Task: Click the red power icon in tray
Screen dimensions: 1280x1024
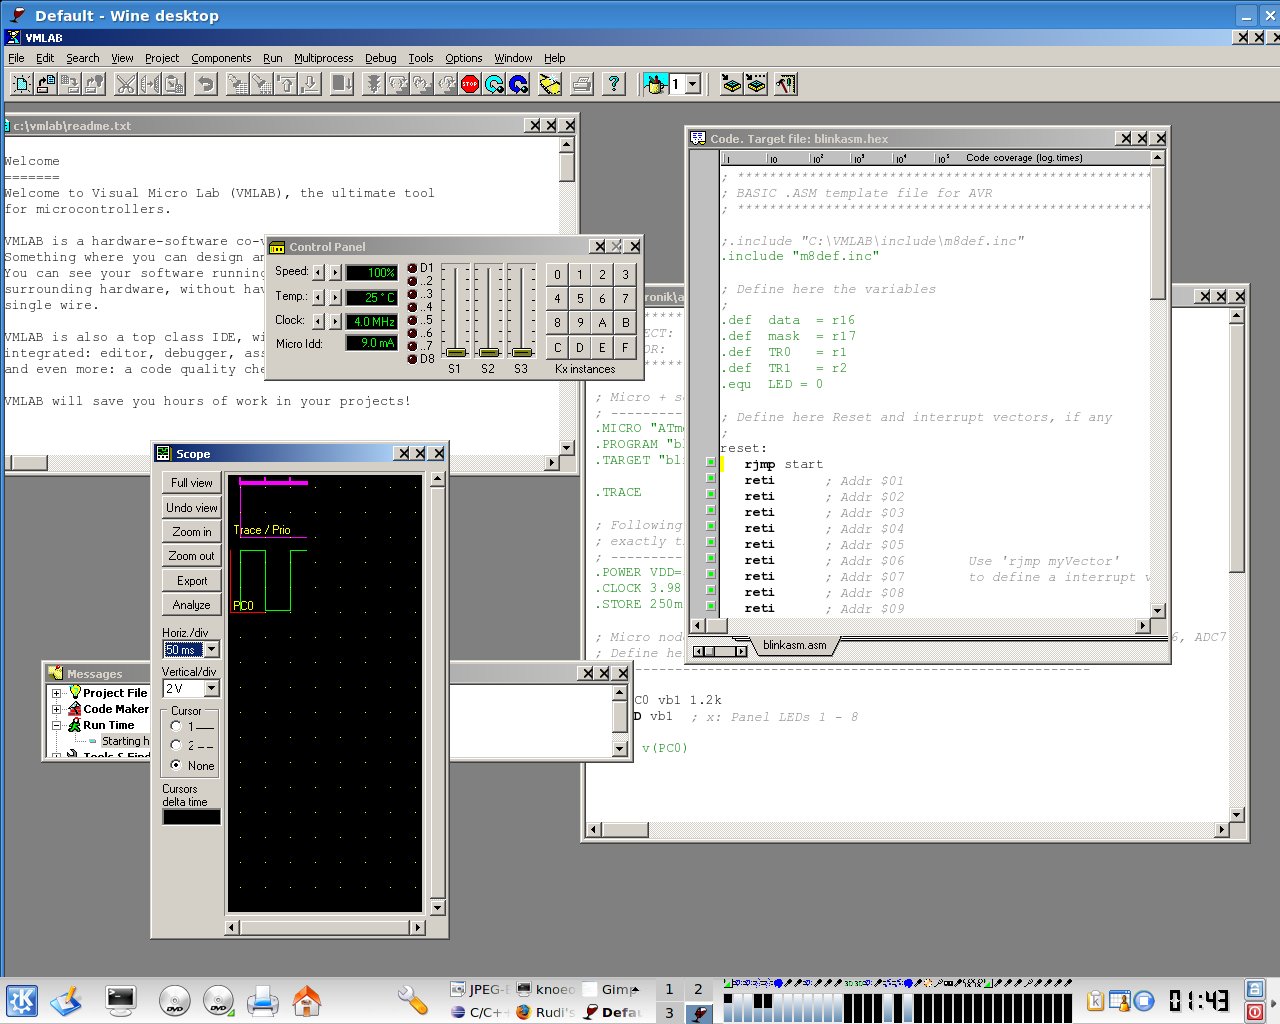Action: [x=1255, y=1012]
